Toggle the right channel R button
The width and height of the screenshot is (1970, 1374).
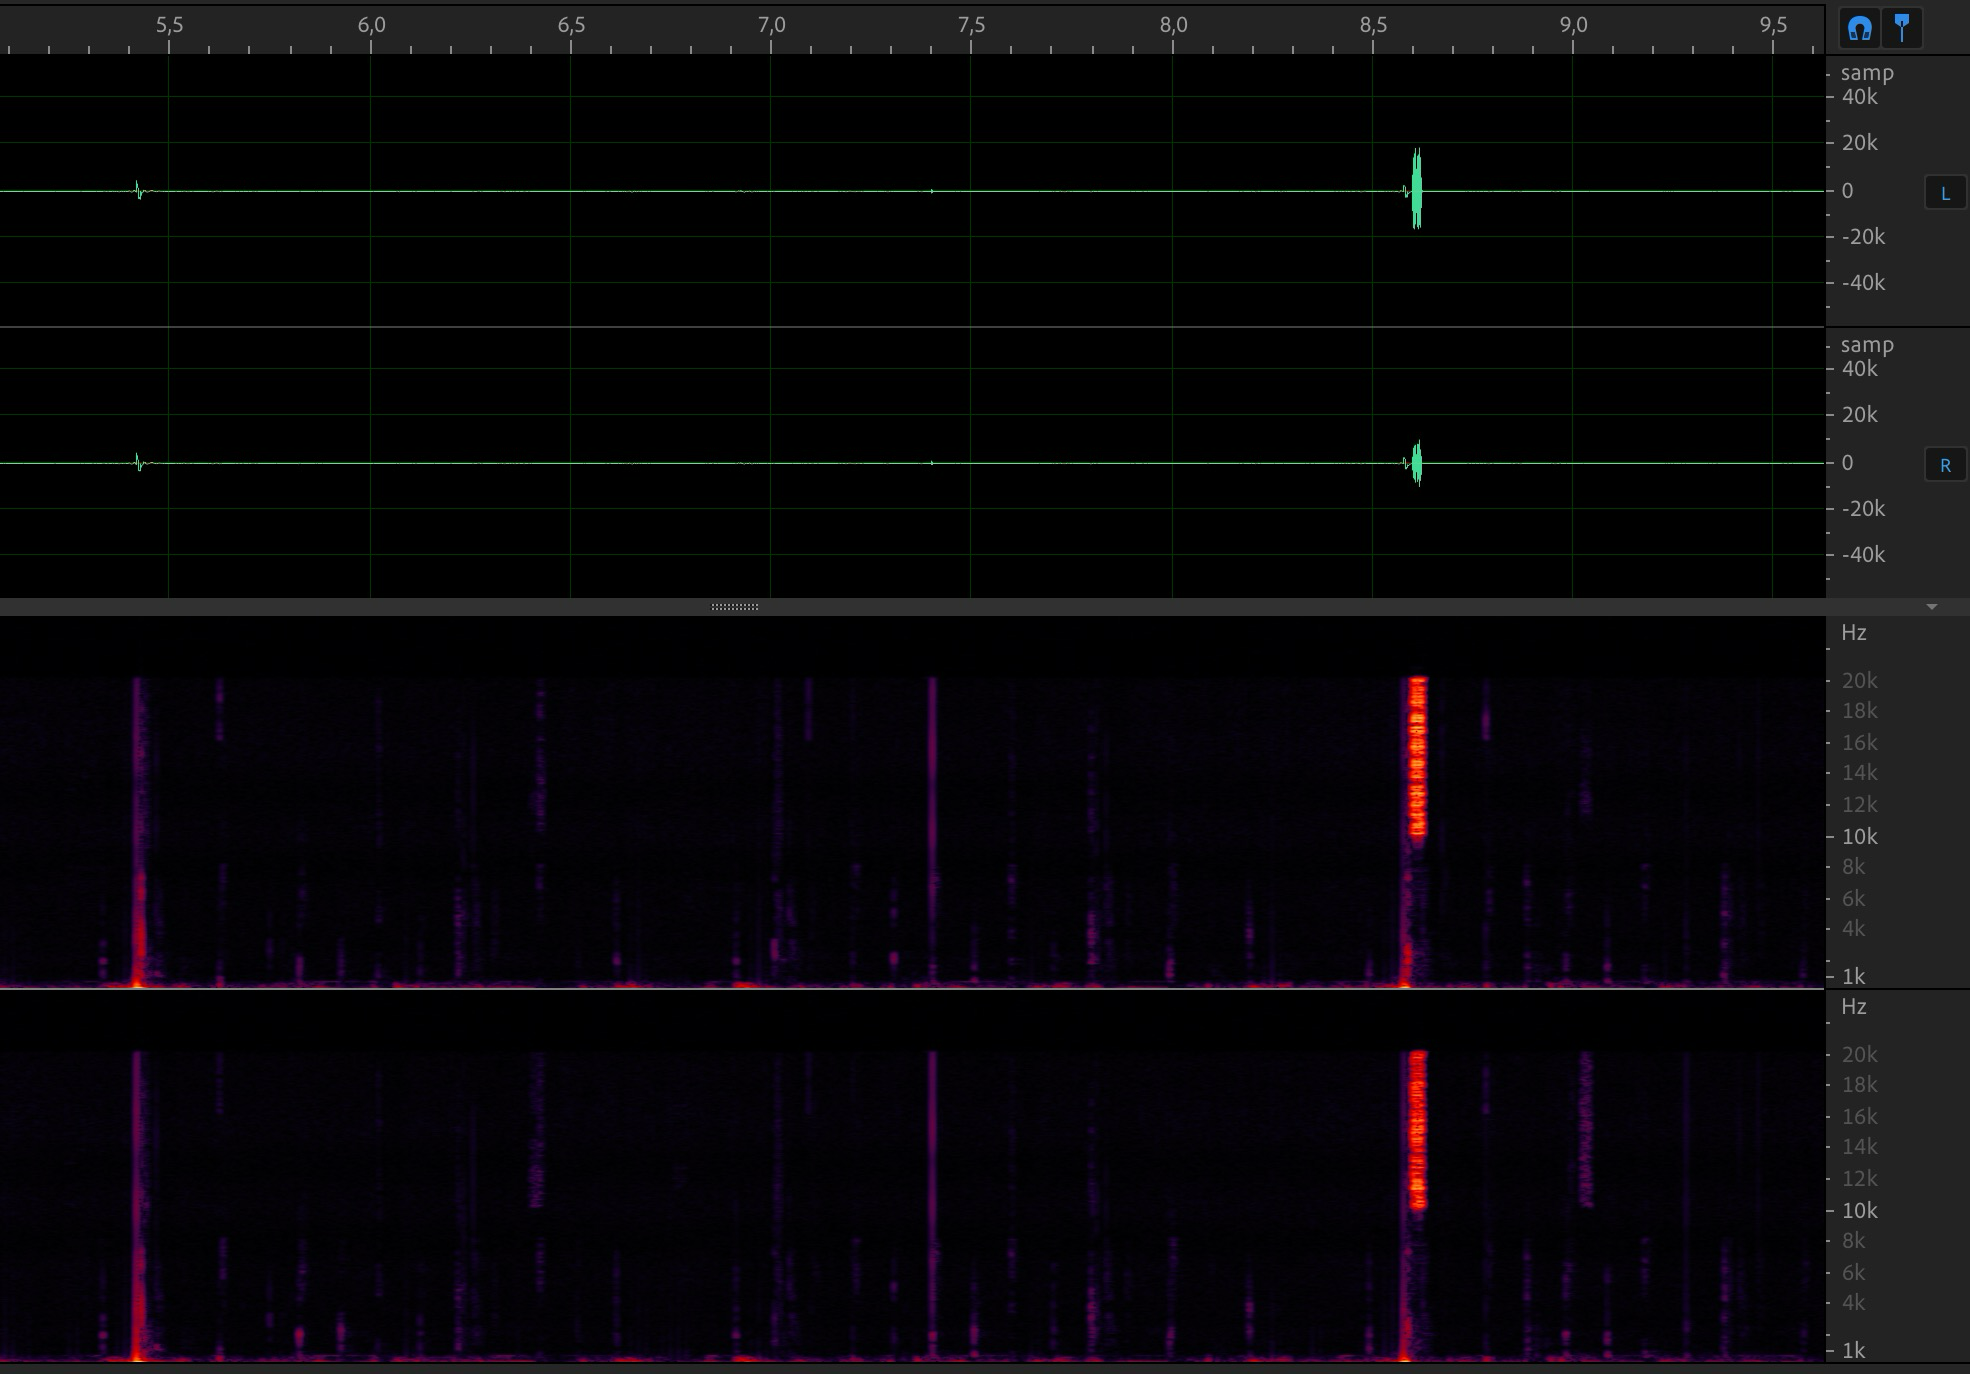1945,466
